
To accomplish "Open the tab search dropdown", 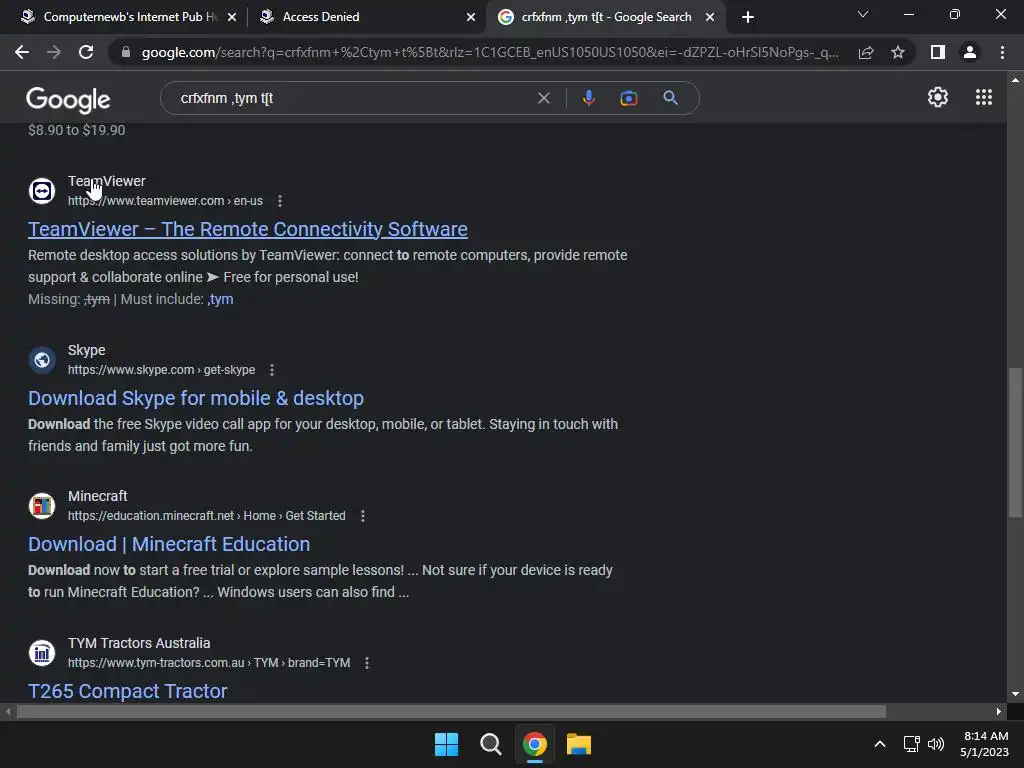I will [863, 14].
